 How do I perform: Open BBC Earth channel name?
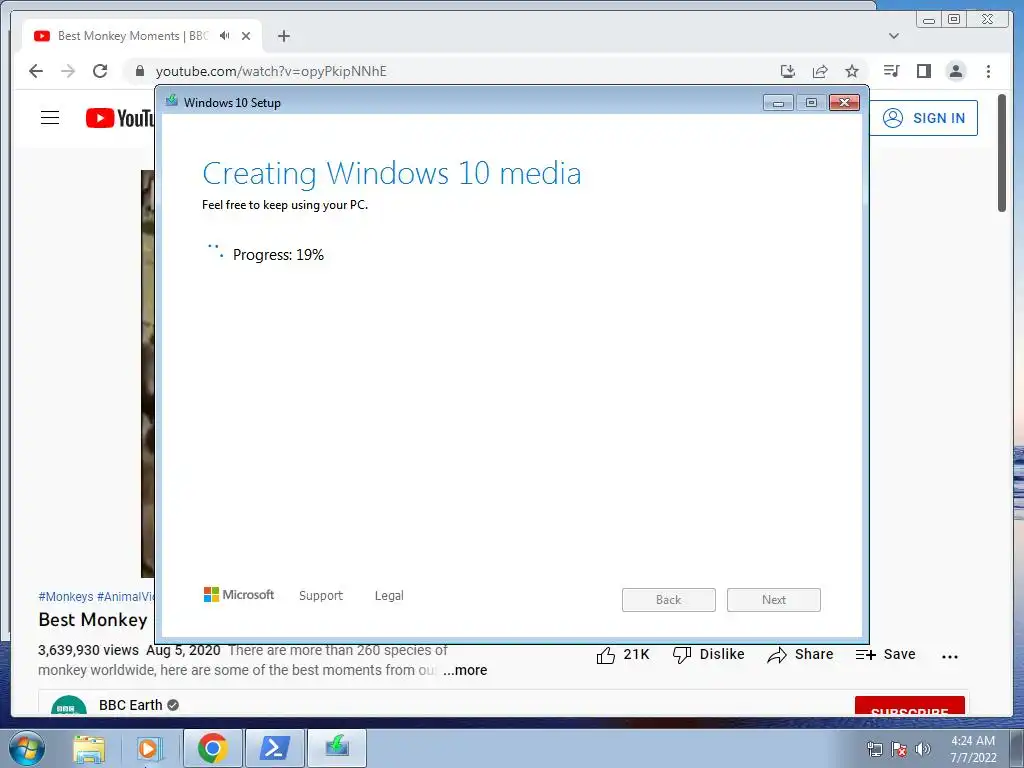[131, 705]
